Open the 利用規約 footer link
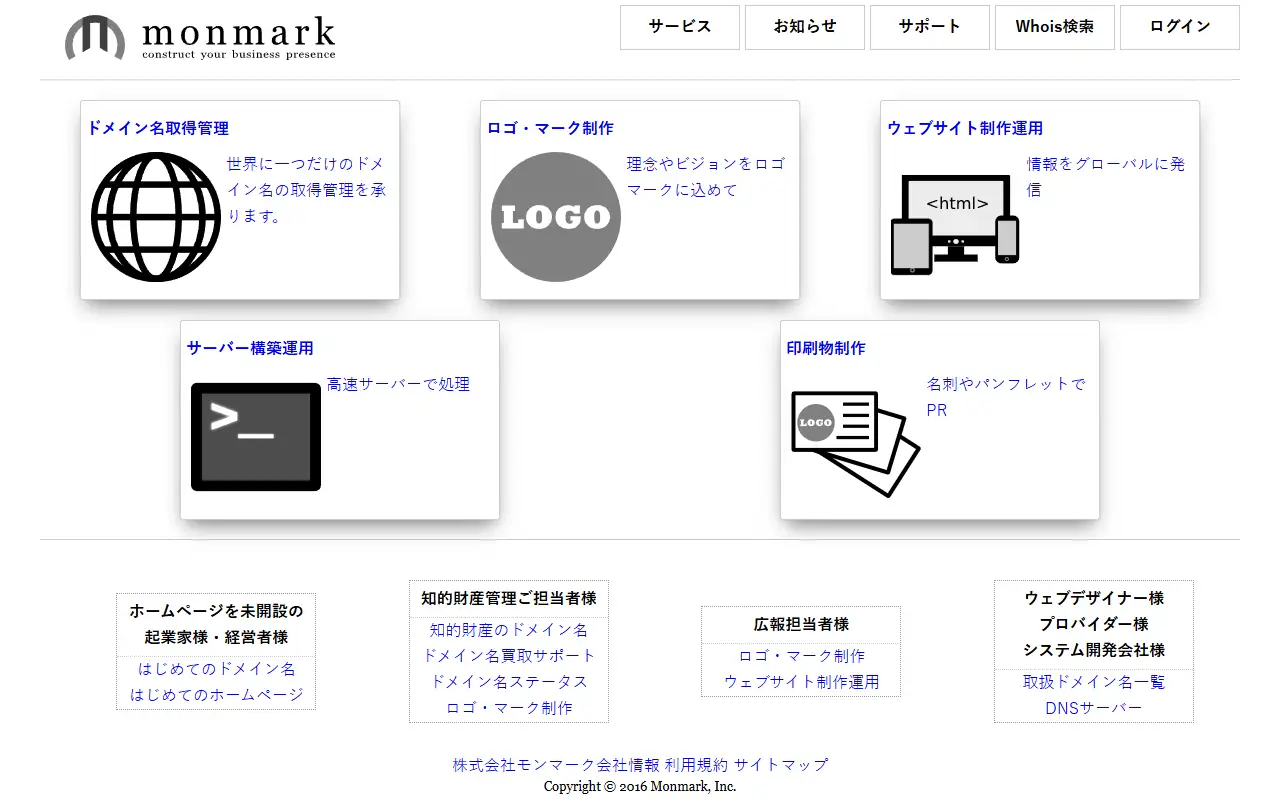This screenshot has width=1280, height=800. pos(696,765)
